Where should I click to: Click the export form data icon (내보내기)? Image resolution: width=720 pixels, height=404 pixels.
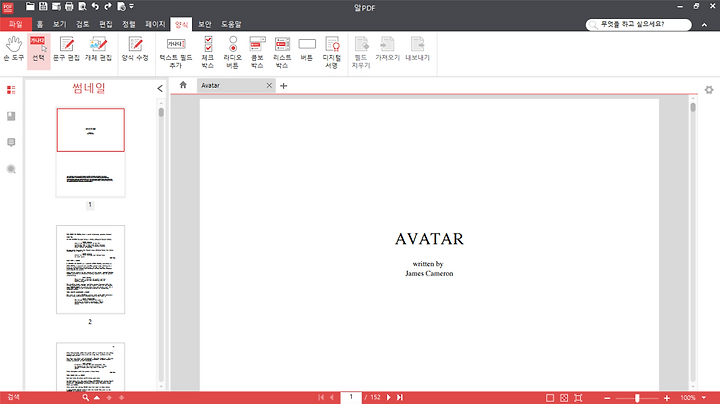[x=417, y=49]
